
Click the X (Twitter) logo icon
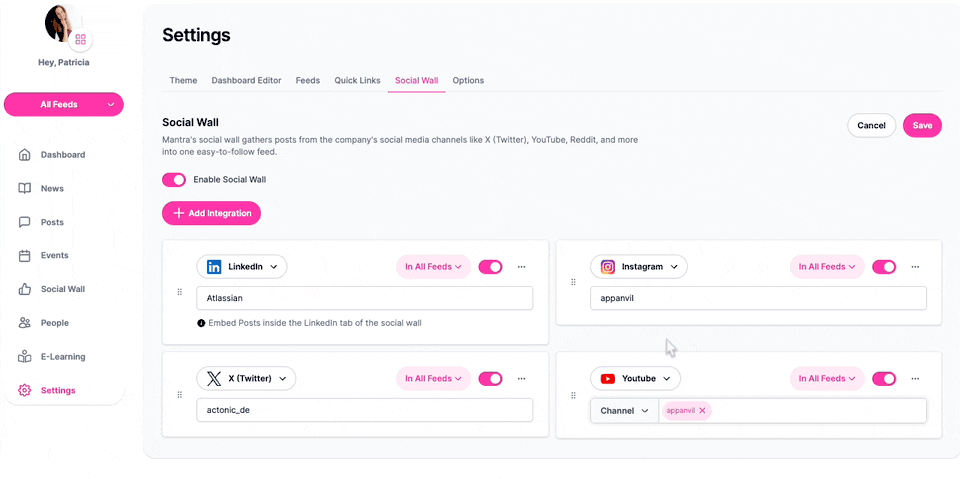pyautogui.click(x=214, y=379)
